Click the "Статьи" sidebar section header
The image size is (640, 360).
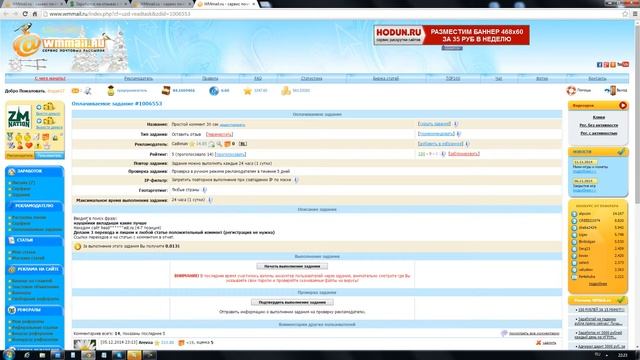click(34, 240)
